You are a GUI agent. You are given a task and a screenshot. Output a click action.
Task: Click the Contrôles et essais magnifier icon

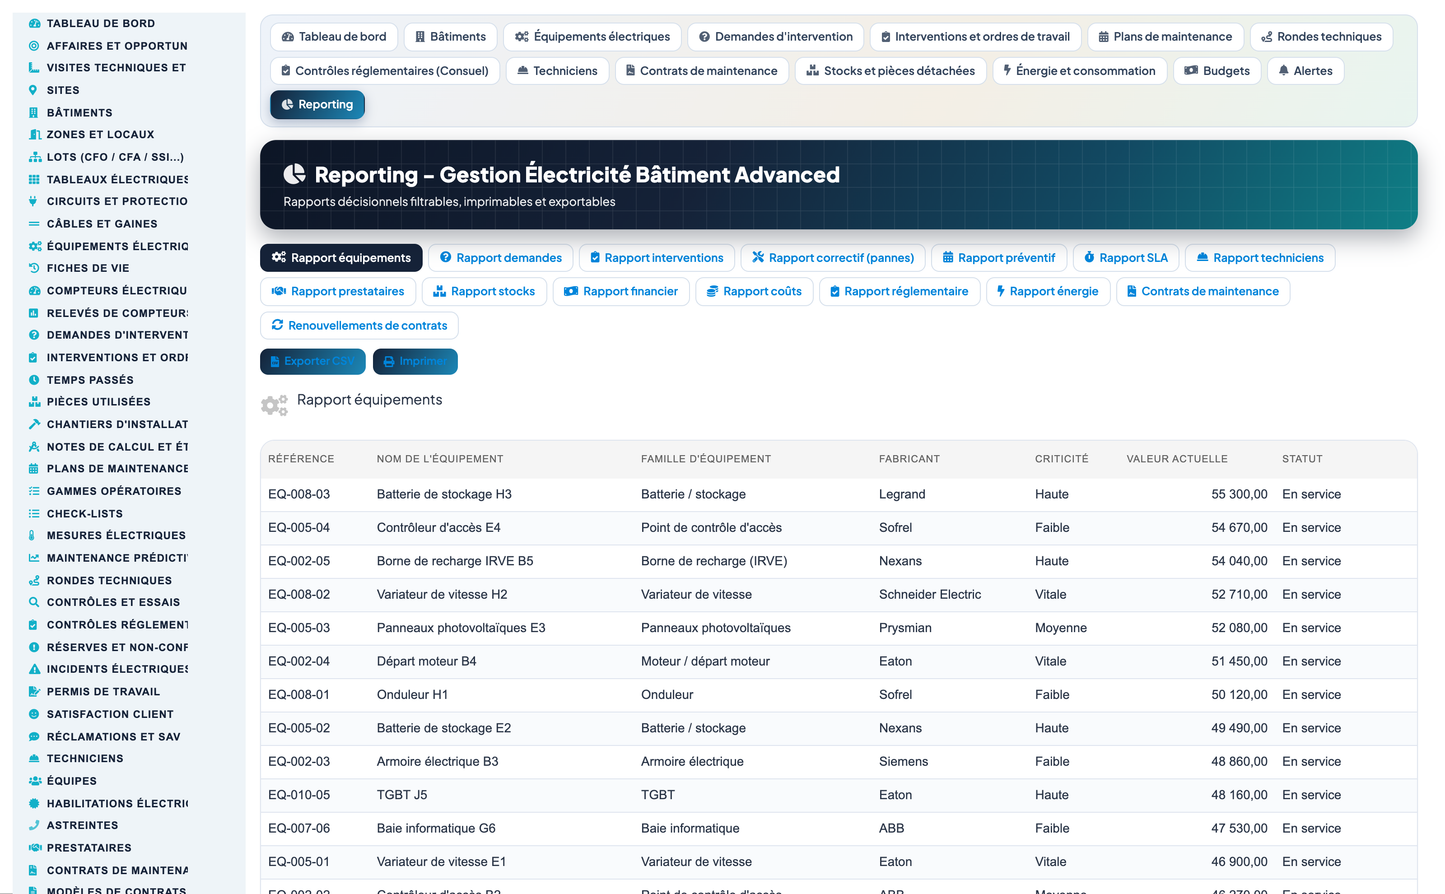click(x=34, y=602)
